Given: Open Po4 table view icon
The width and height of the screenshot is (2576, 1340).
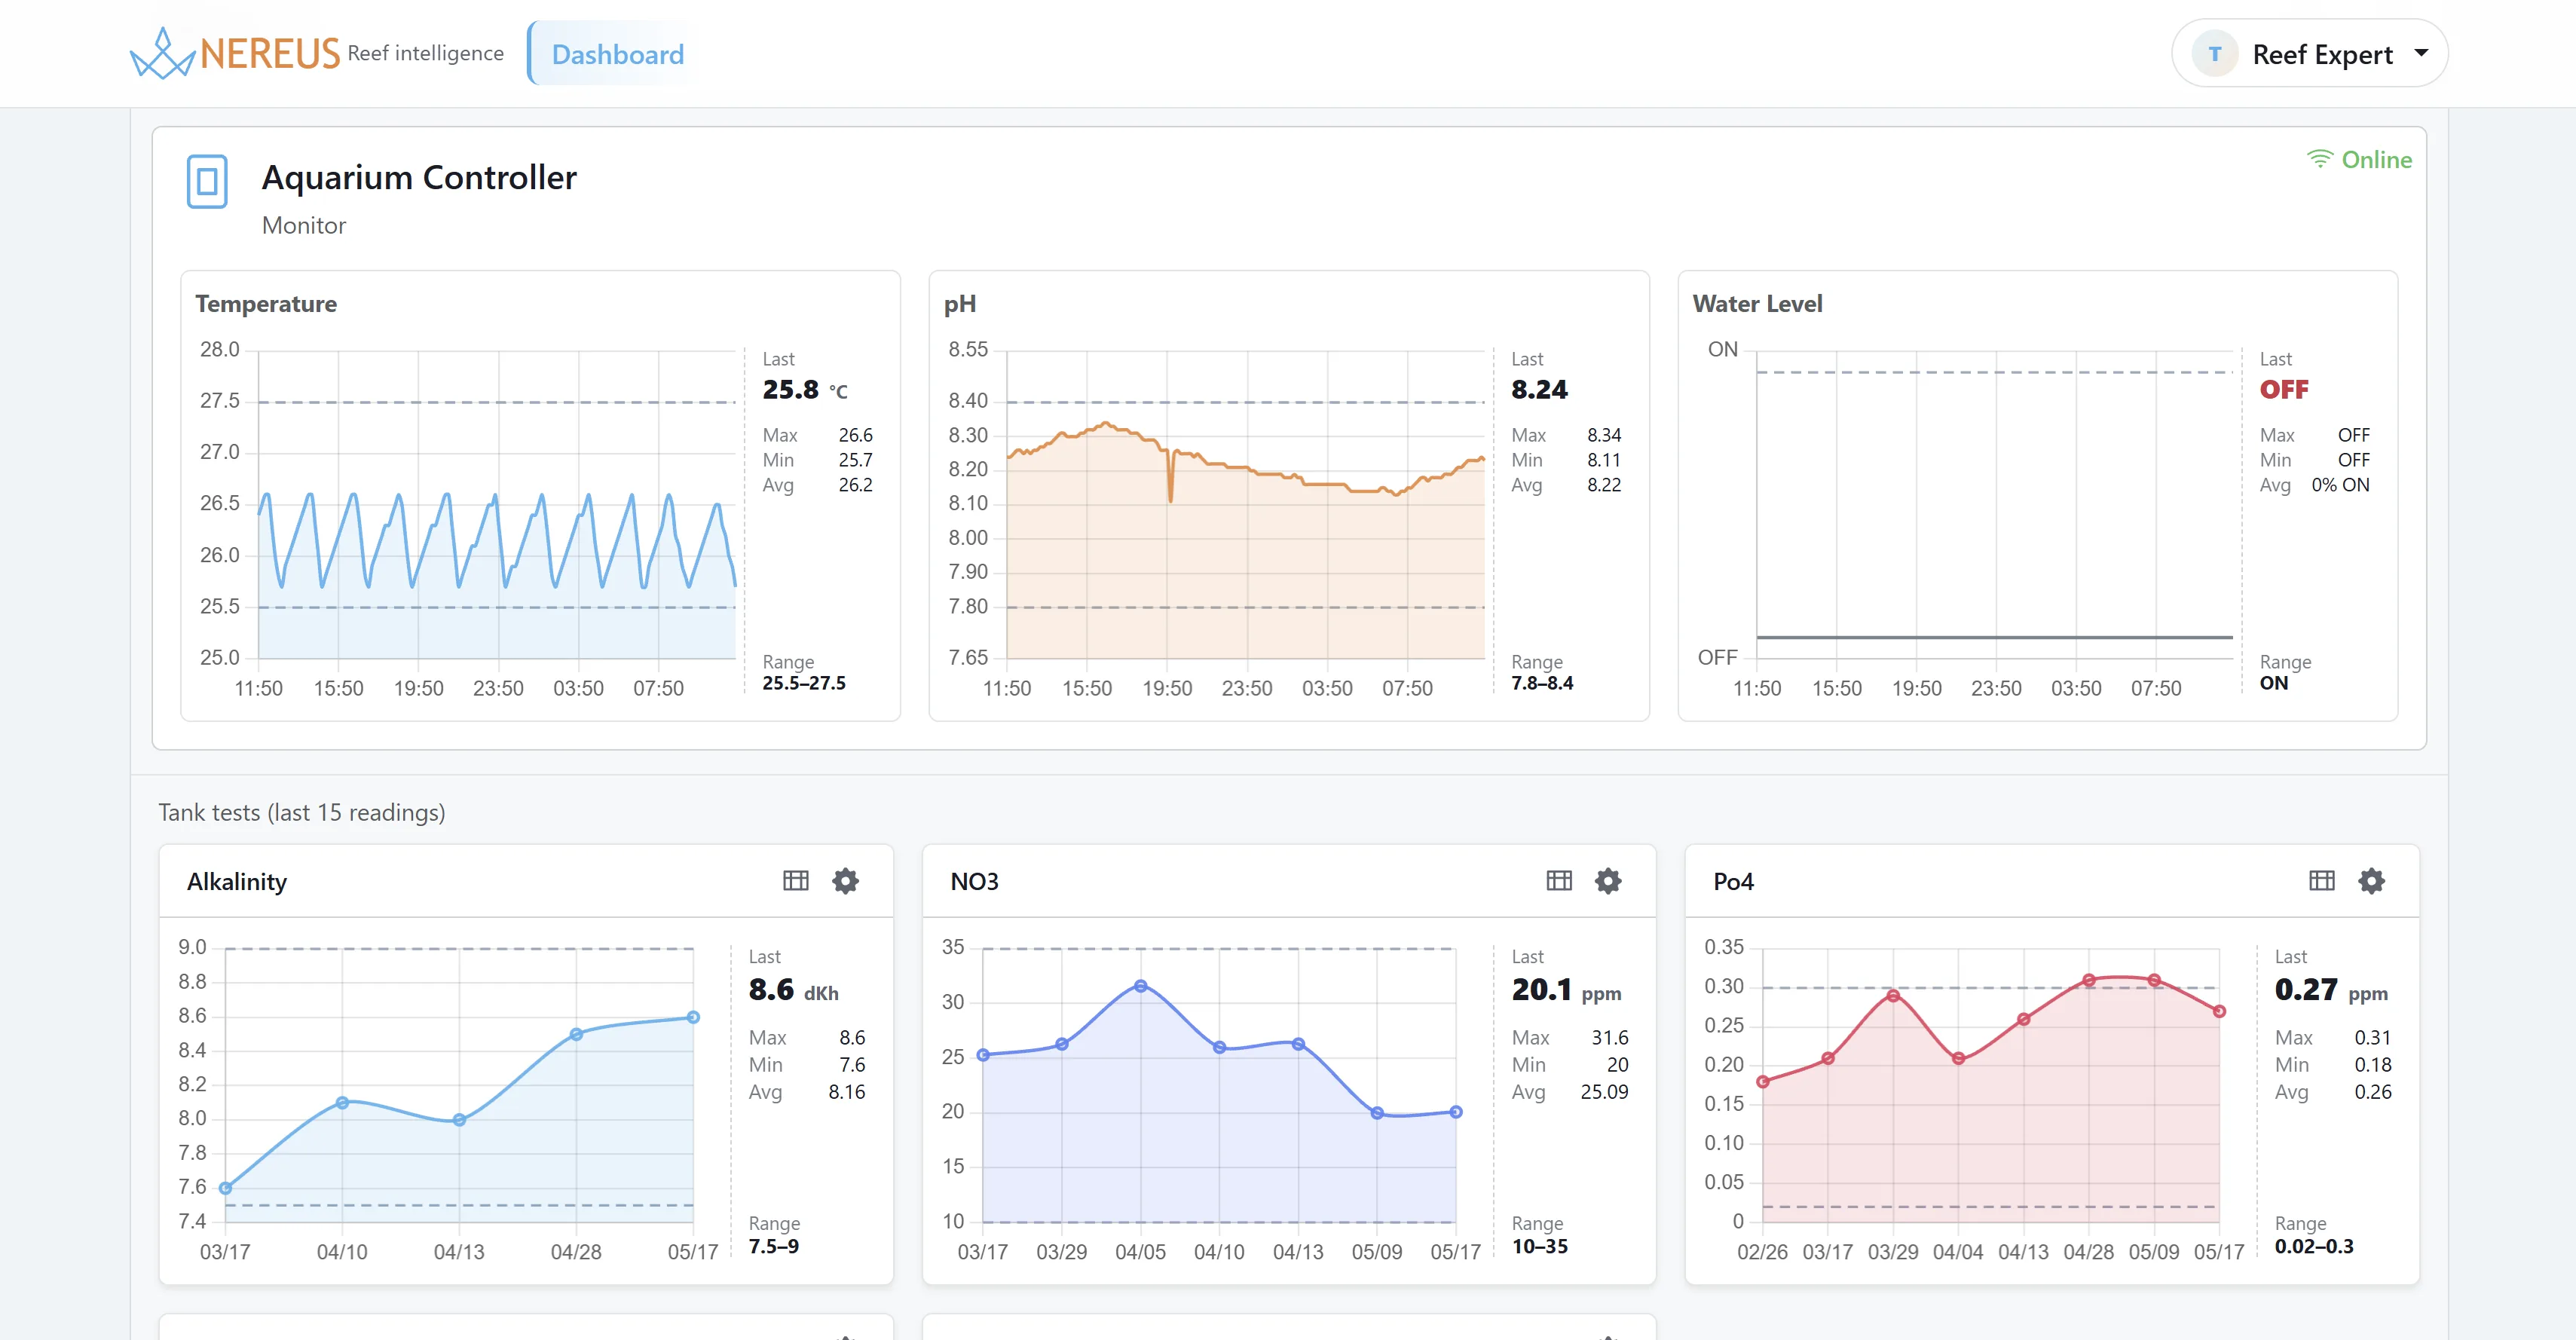Looking at the screenshot, I should pyautogui.click(x=2321, y=881).
